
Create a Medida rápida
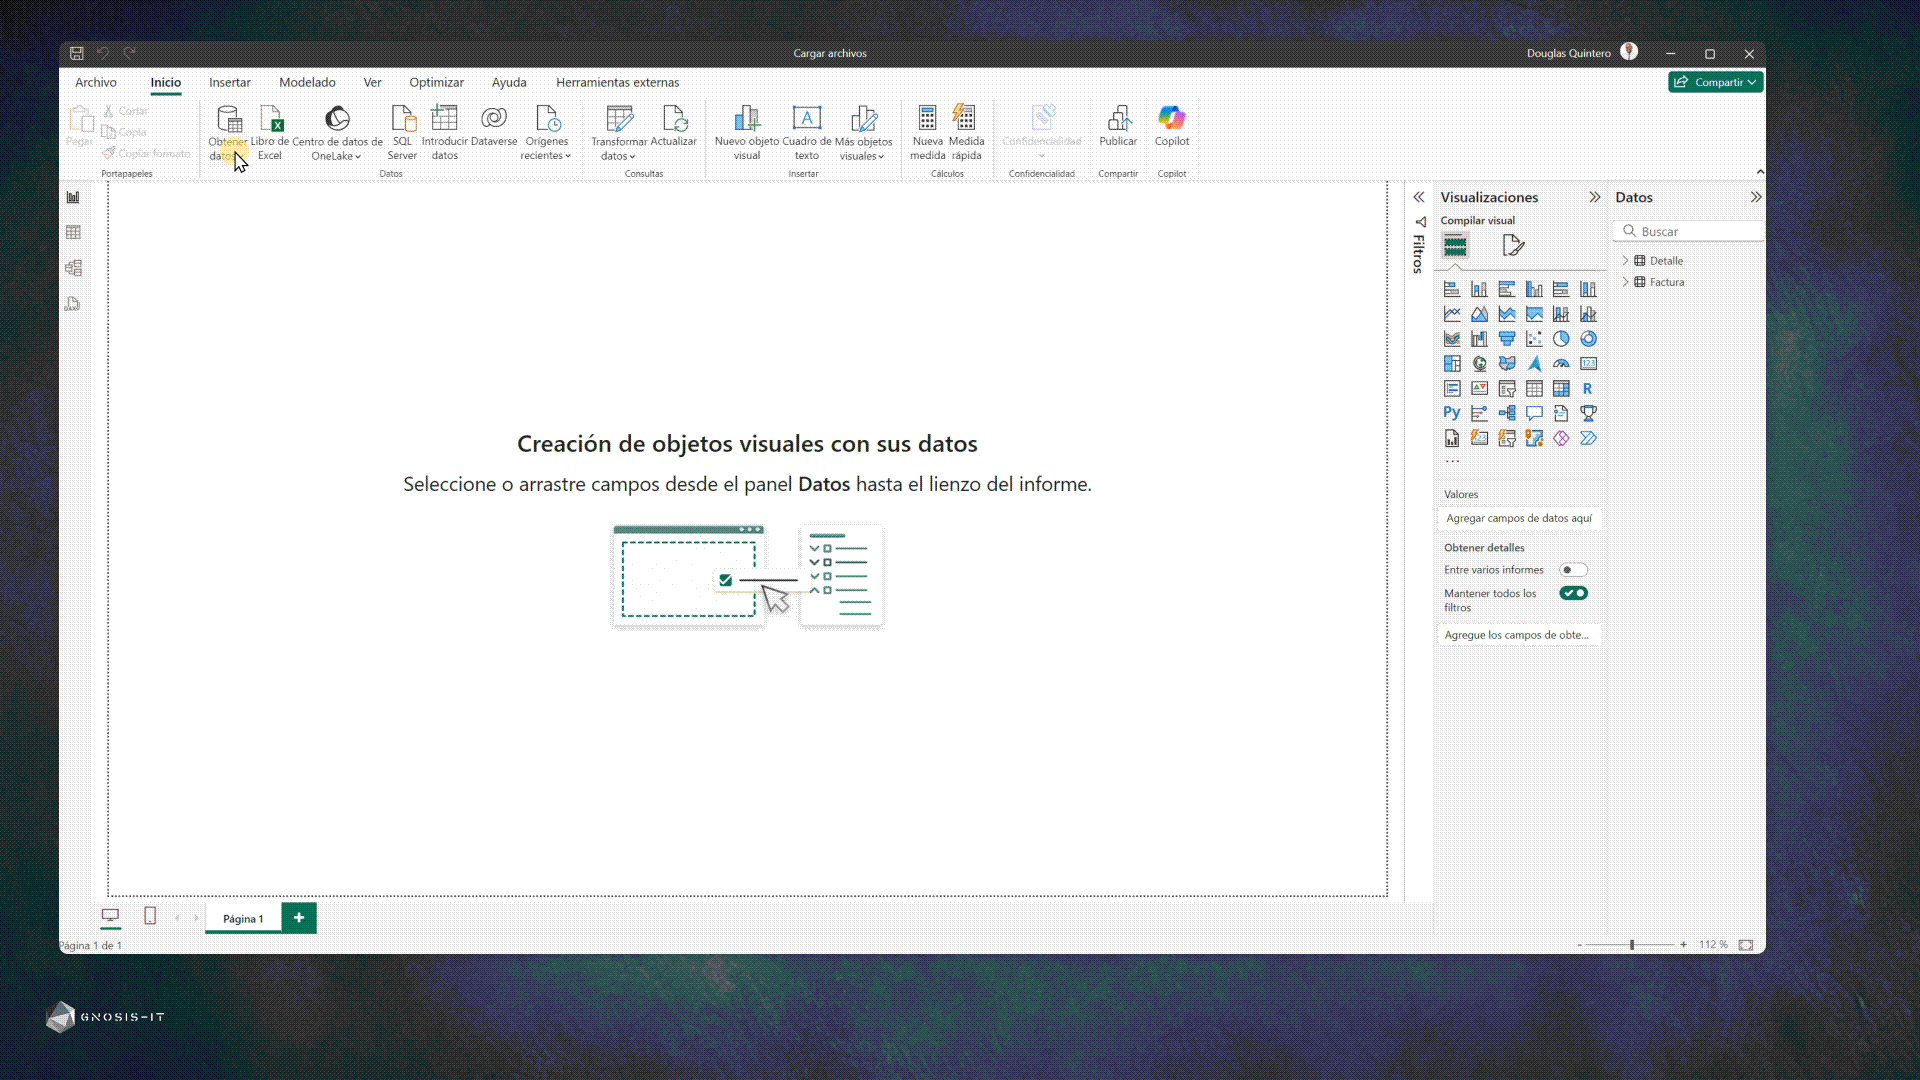[966, 132]
